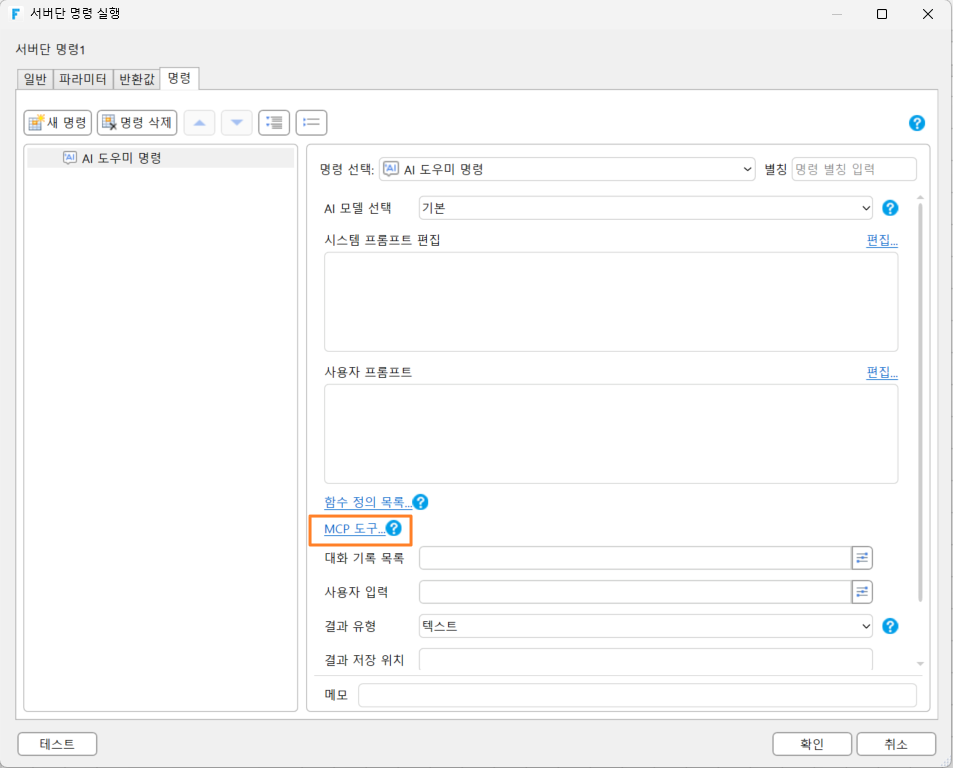Open the 명령 선택 dropdown

pyautogui.click(x=567, y=170)
